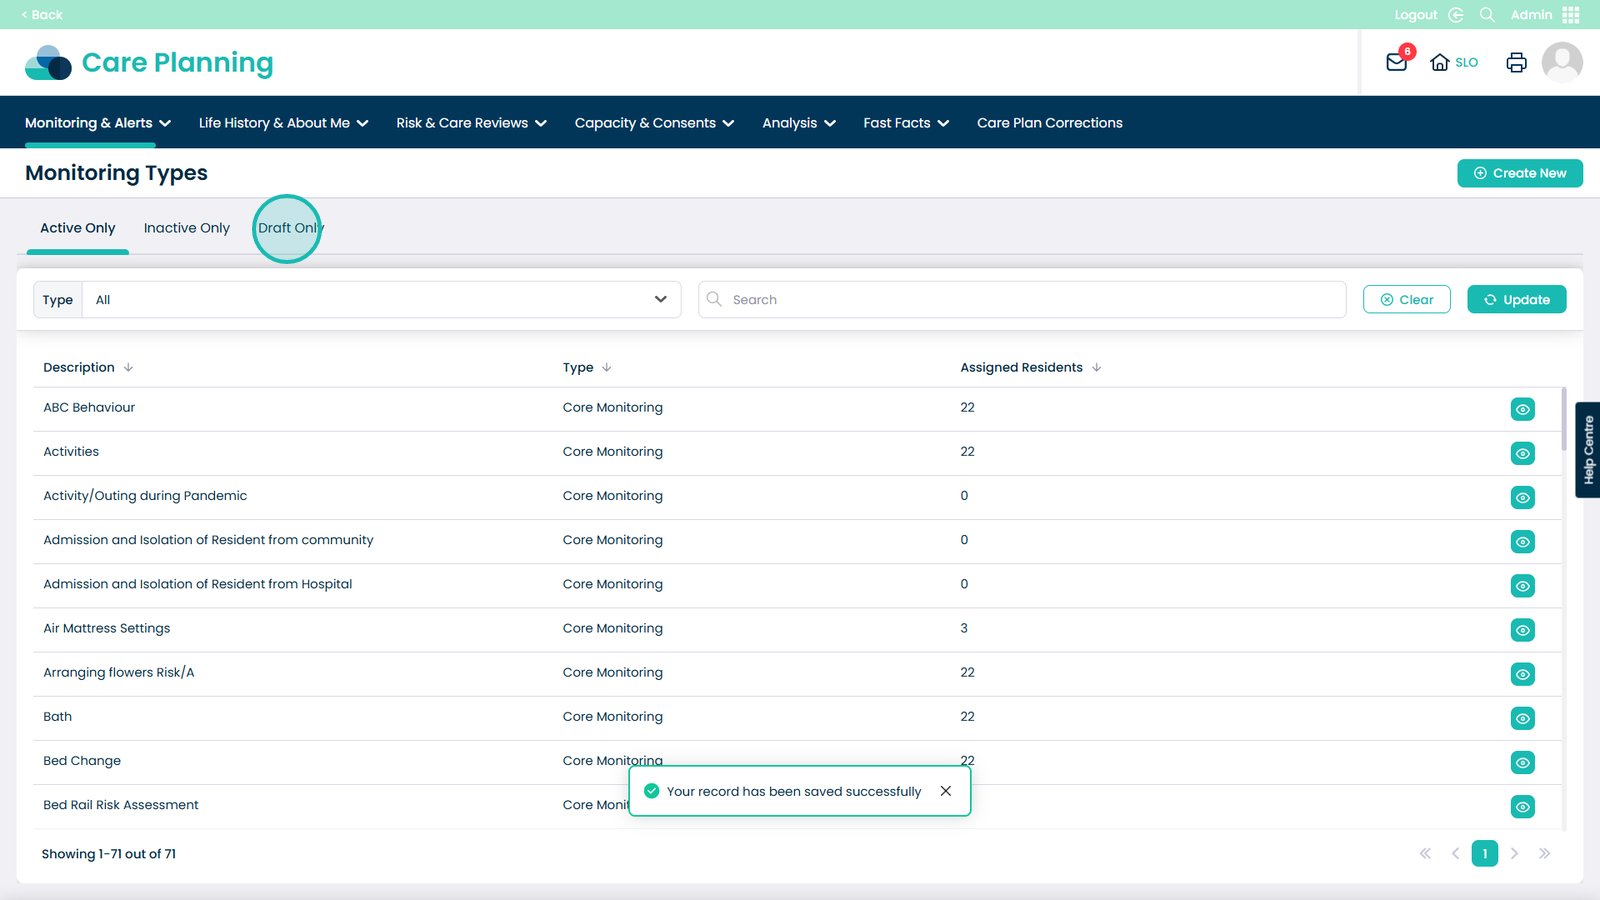Open the mail inbox notifications icon
Screen dimensions: 1600x900
click(1396, 62)
